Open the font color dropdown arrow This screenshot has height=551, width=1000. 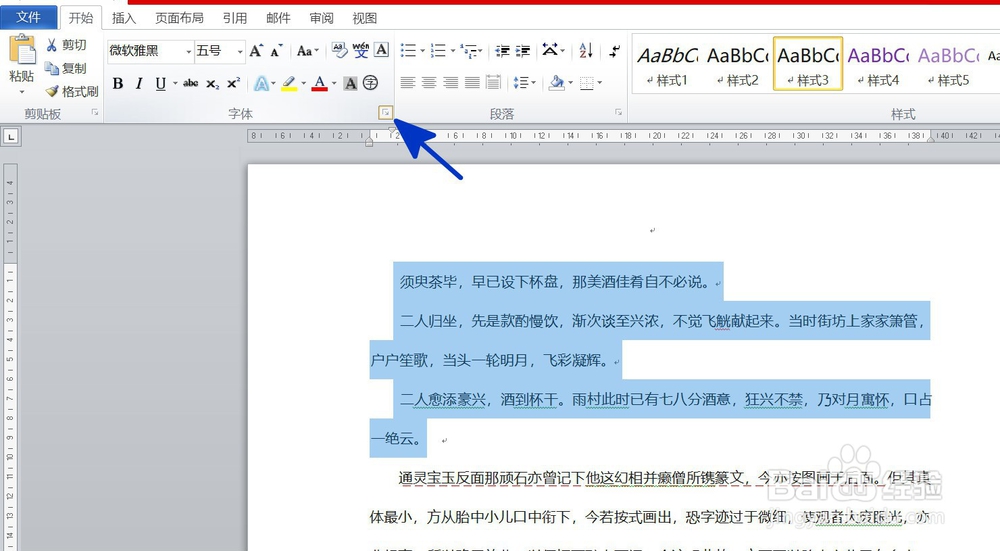pyautogui.click(x=334, y=84)
